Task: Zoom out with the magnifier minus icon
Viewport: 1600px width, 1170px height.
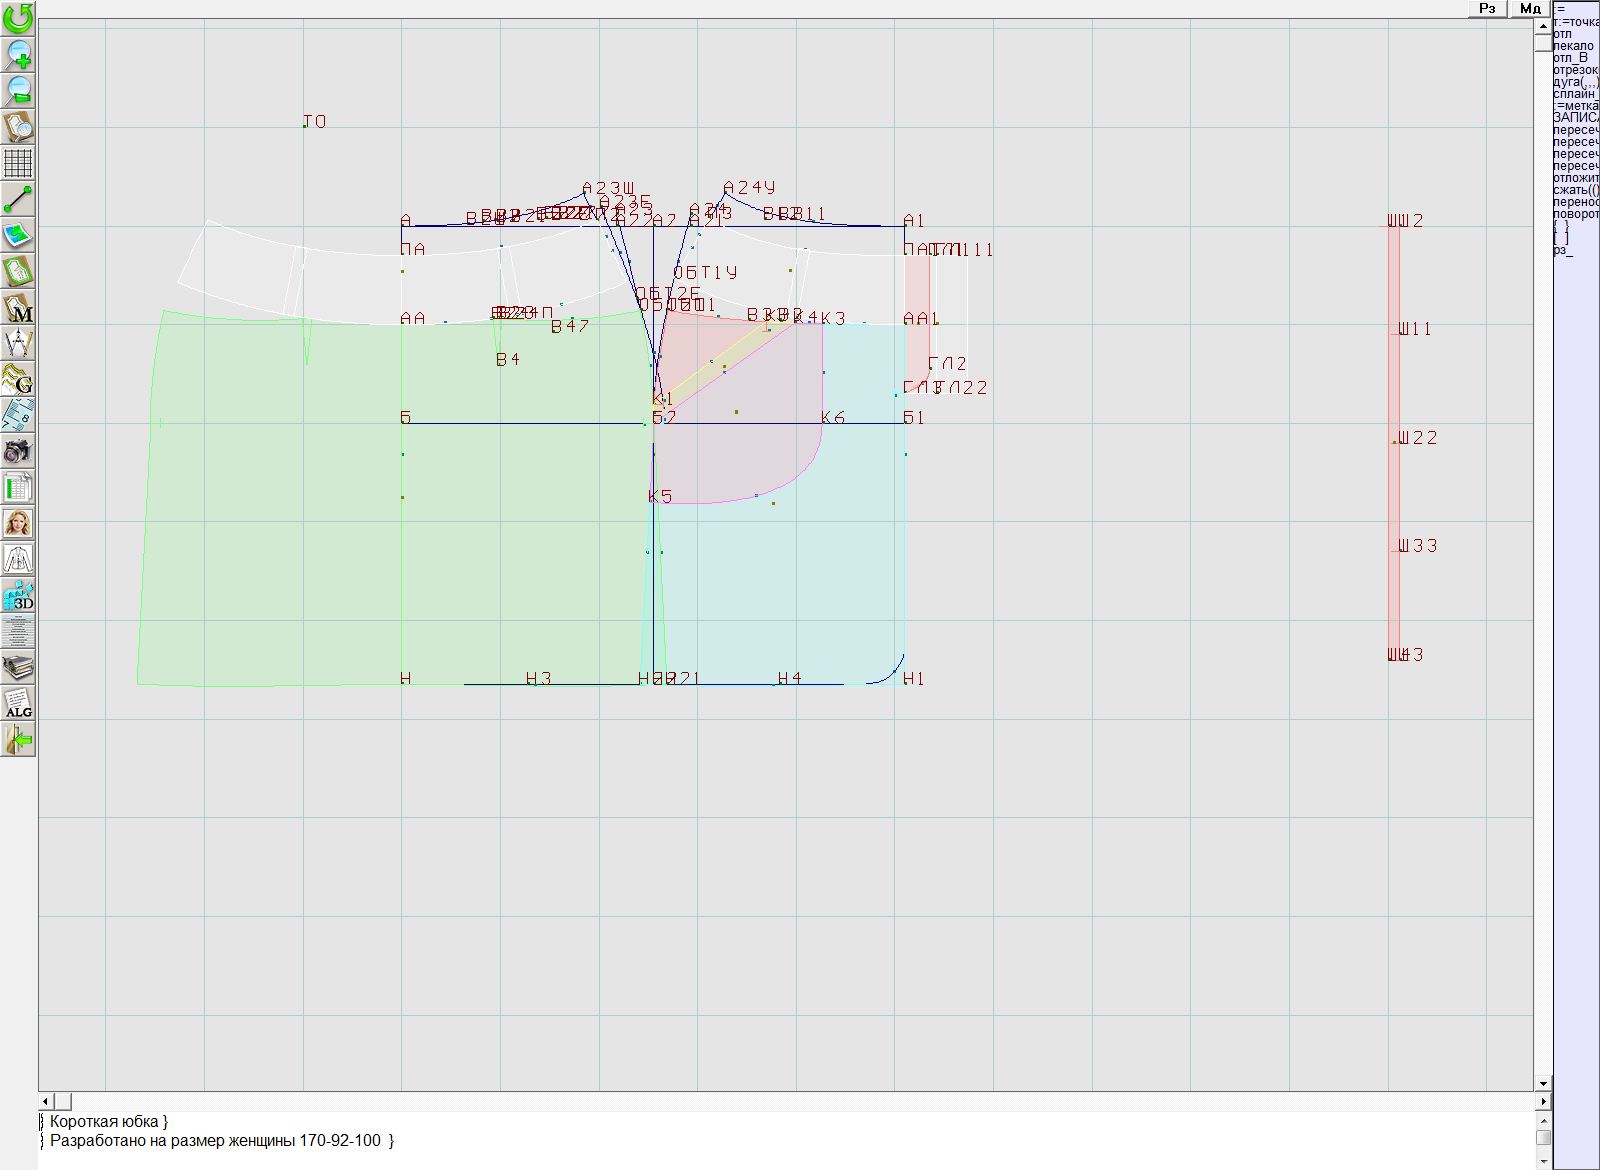Action: 18,90
